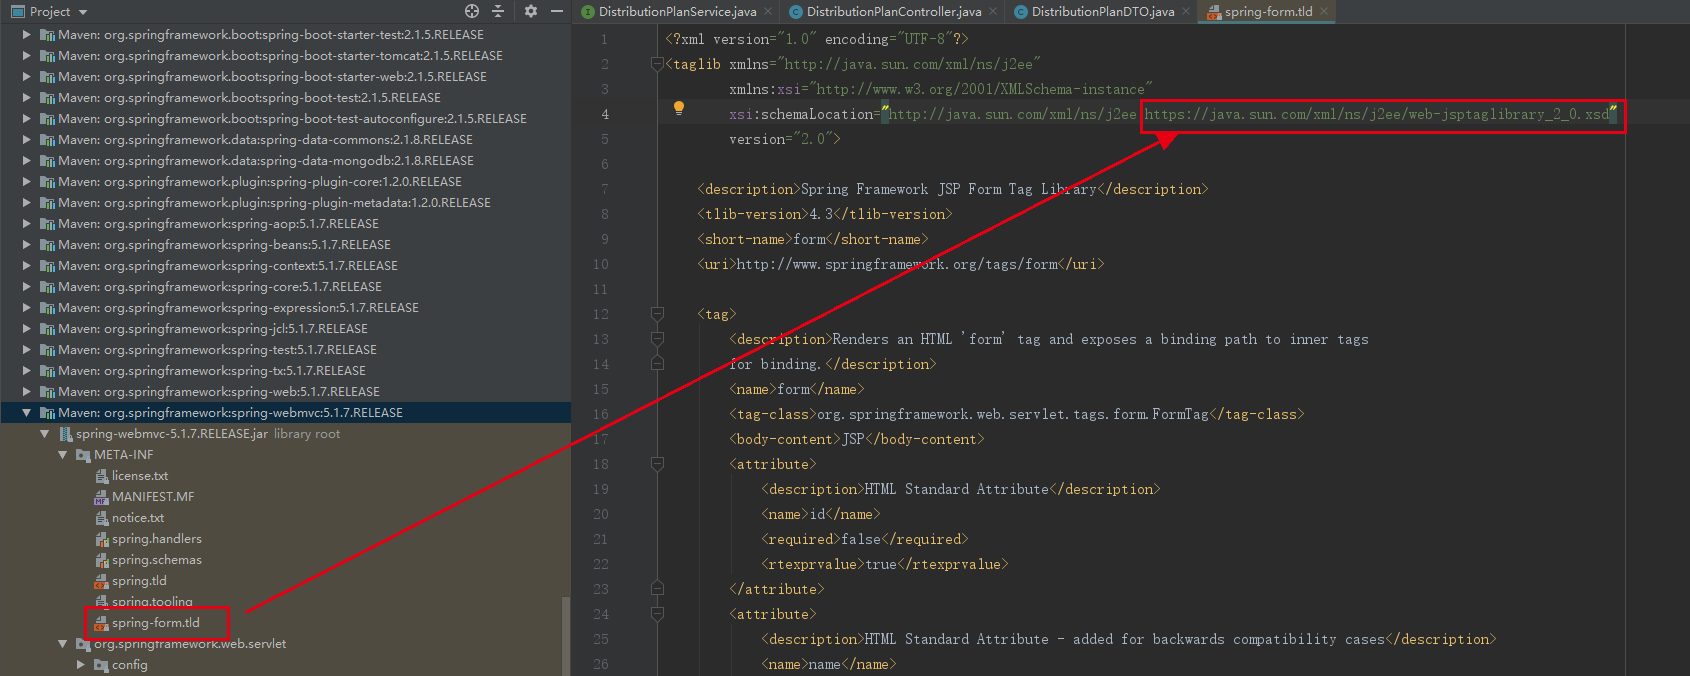This screenshot has height=676, width=1690.
Task: Click library icon of spring-data-commons entry
Action: (47, 139)
